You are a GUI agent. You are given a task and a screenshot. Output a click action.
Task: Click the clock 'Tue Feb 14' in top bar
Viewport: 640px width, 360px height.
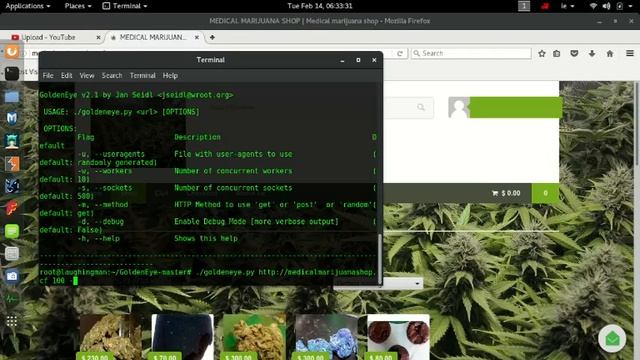[320, 6]
